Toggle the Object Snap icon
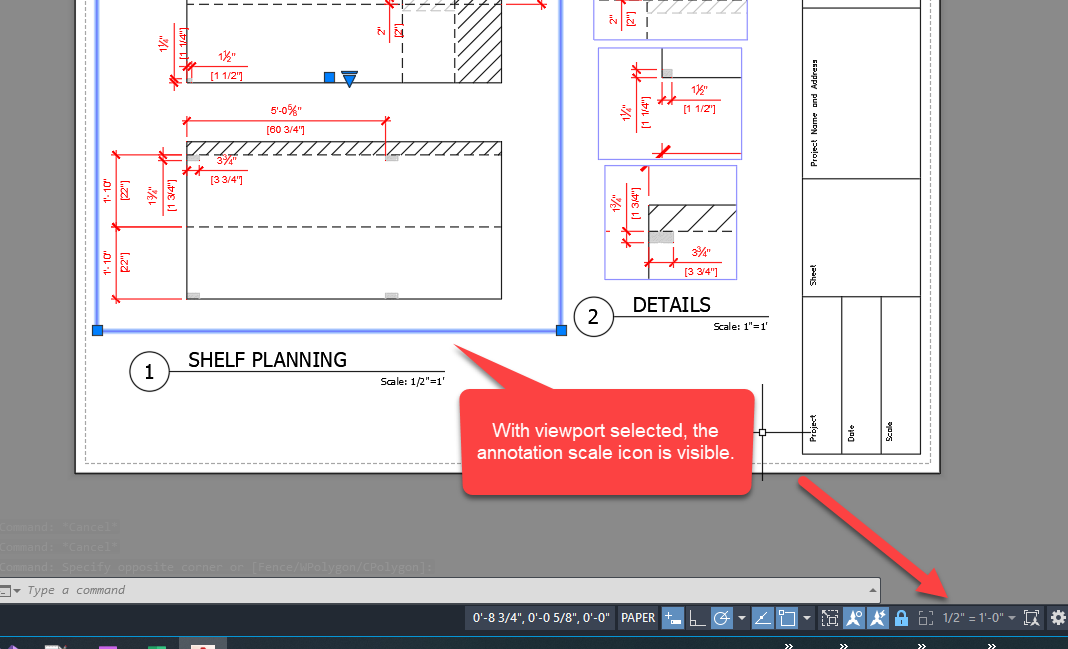 tap(785, 618)
